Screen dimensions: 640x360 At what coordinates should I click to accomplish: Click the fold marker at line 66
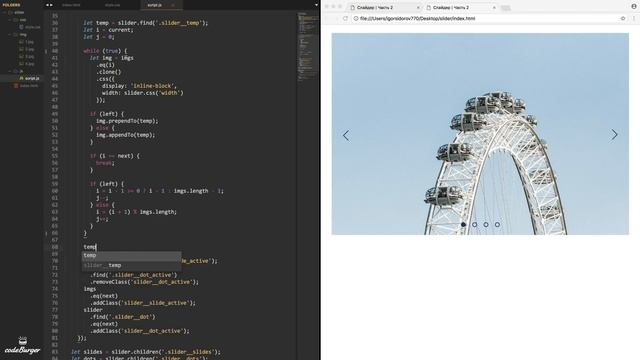(46, 233)
